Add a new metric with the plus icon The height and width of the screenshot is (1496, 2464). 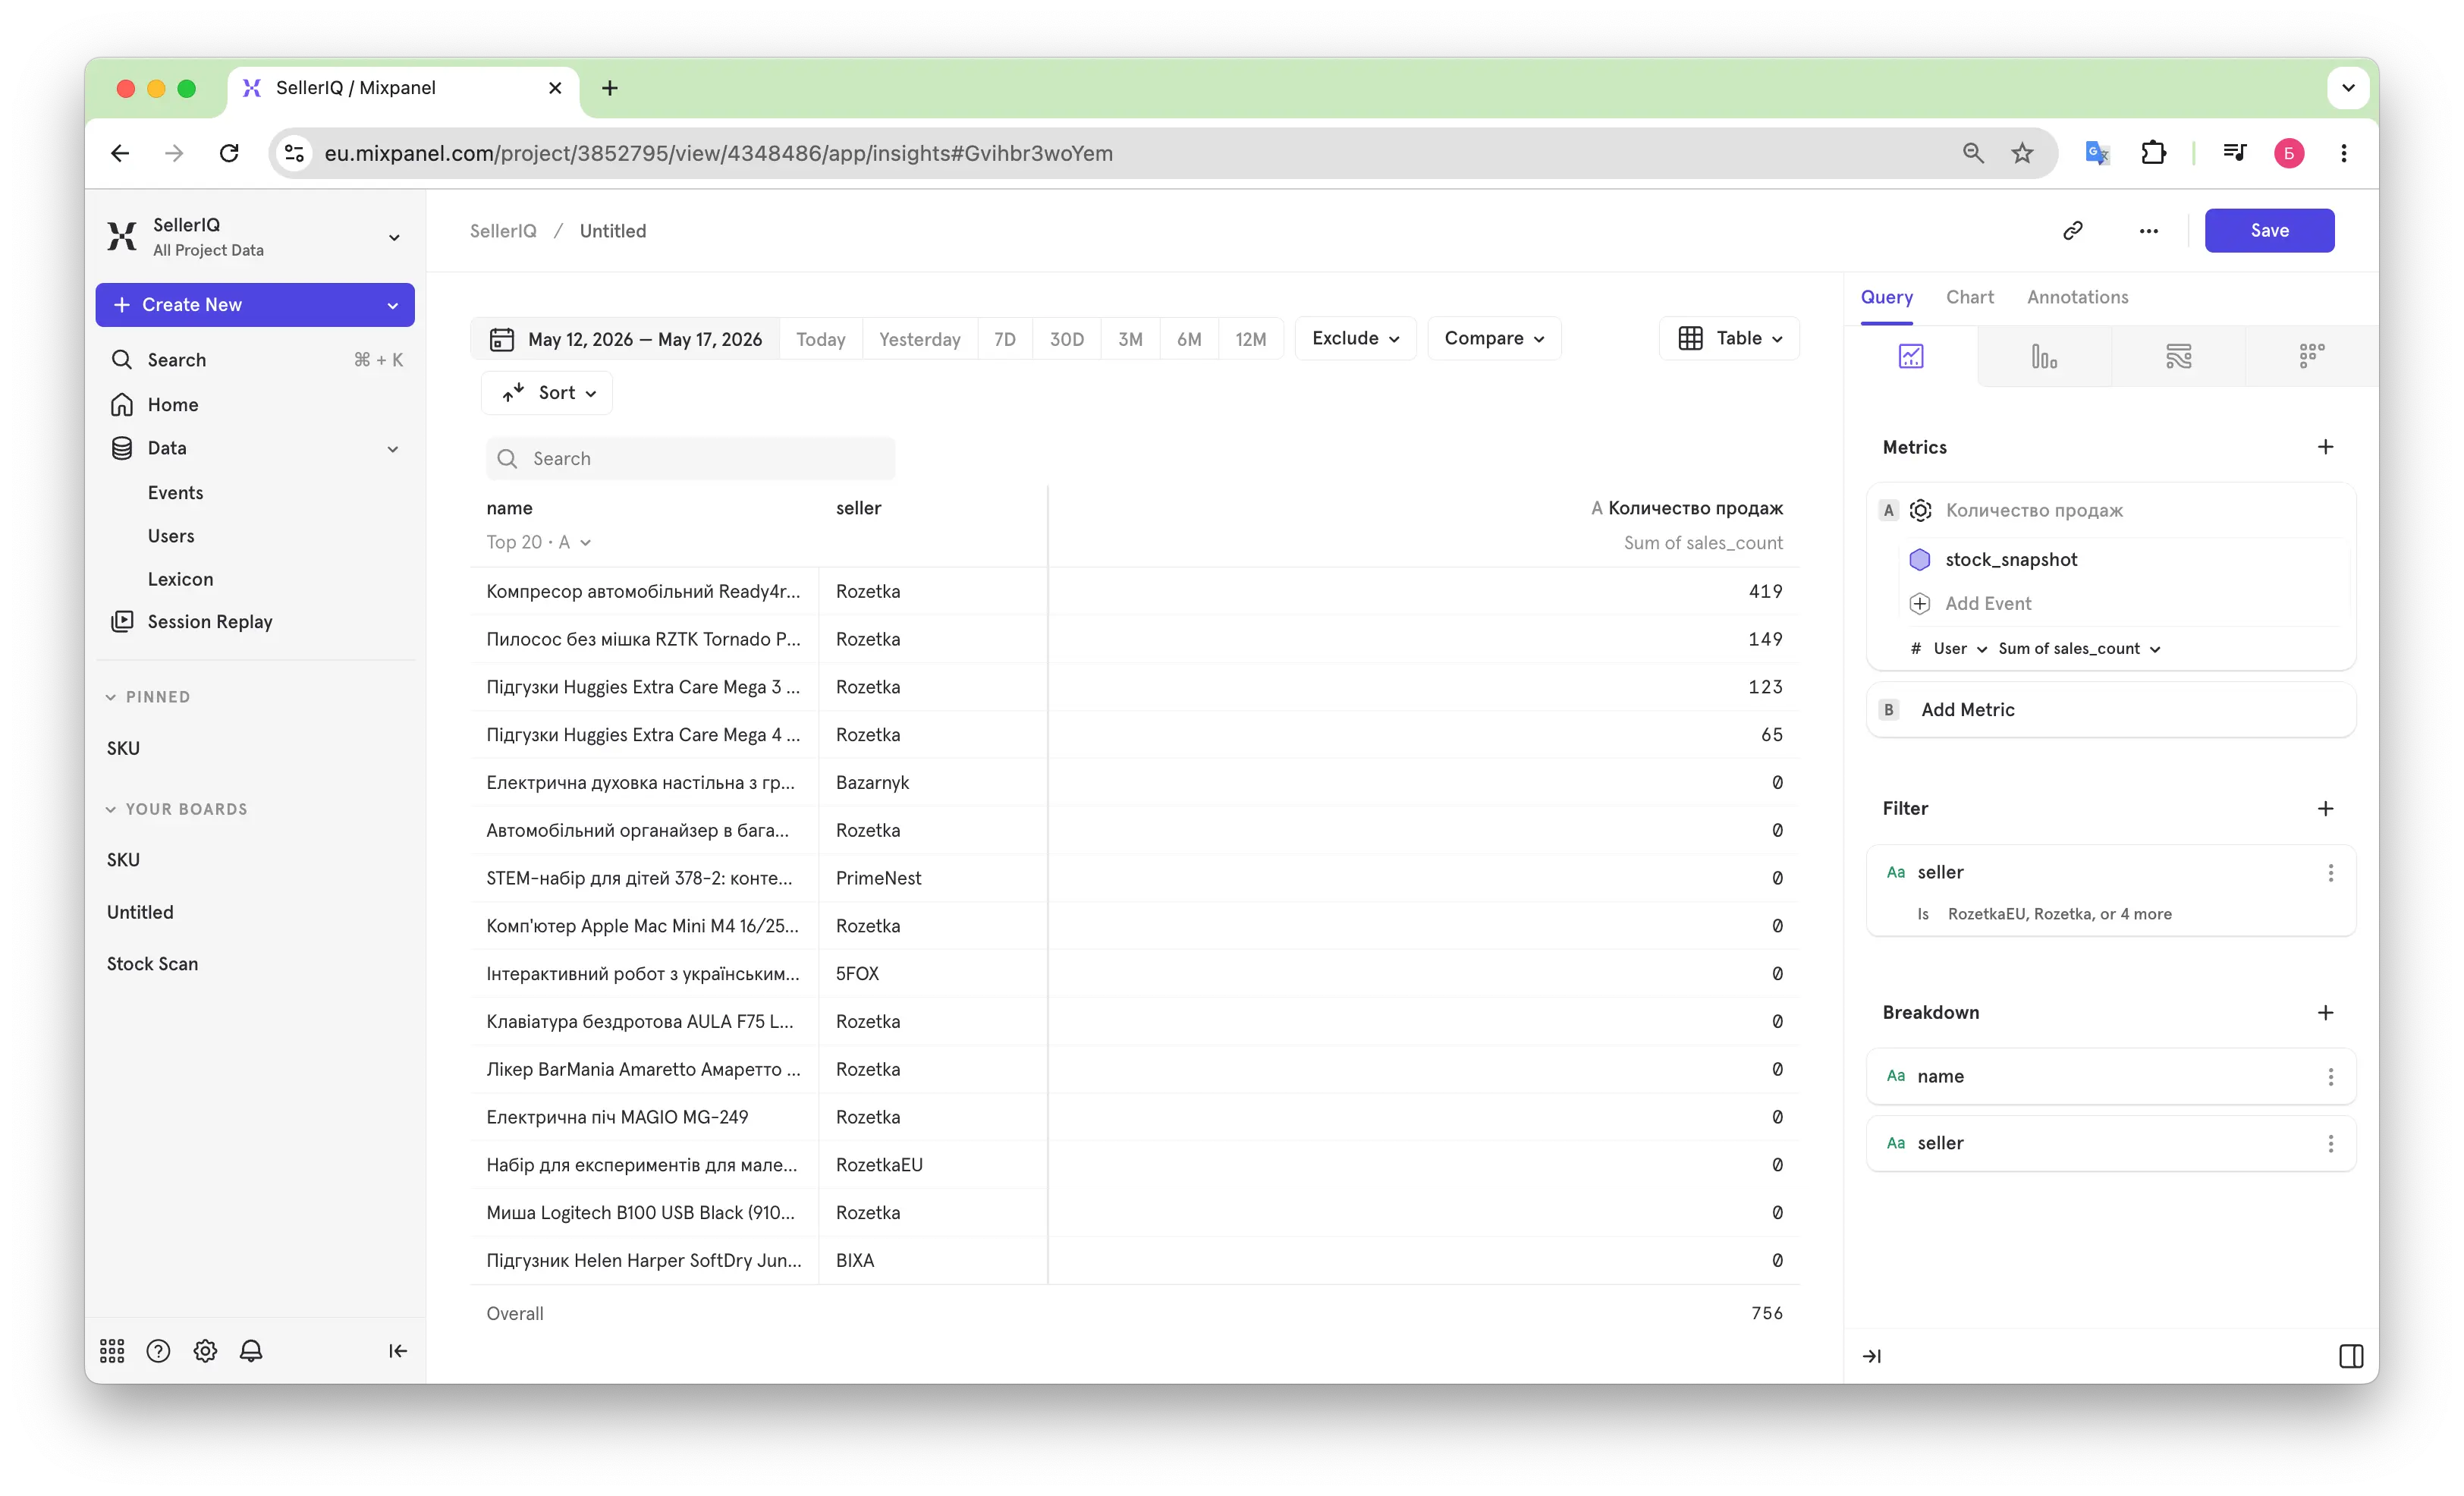coord(2325,447)
